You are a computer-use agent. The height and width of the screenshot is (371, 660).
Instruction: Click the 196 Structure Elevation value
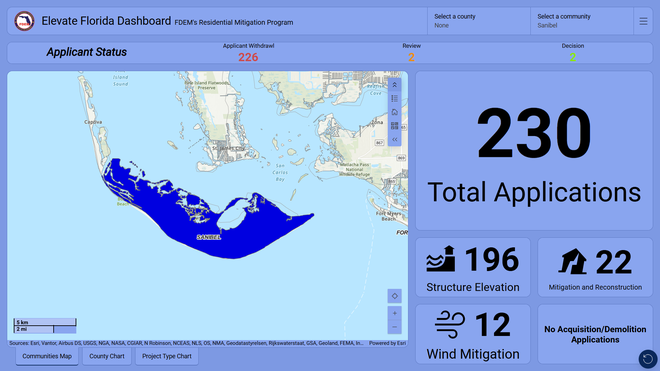[x=492, y=259]
